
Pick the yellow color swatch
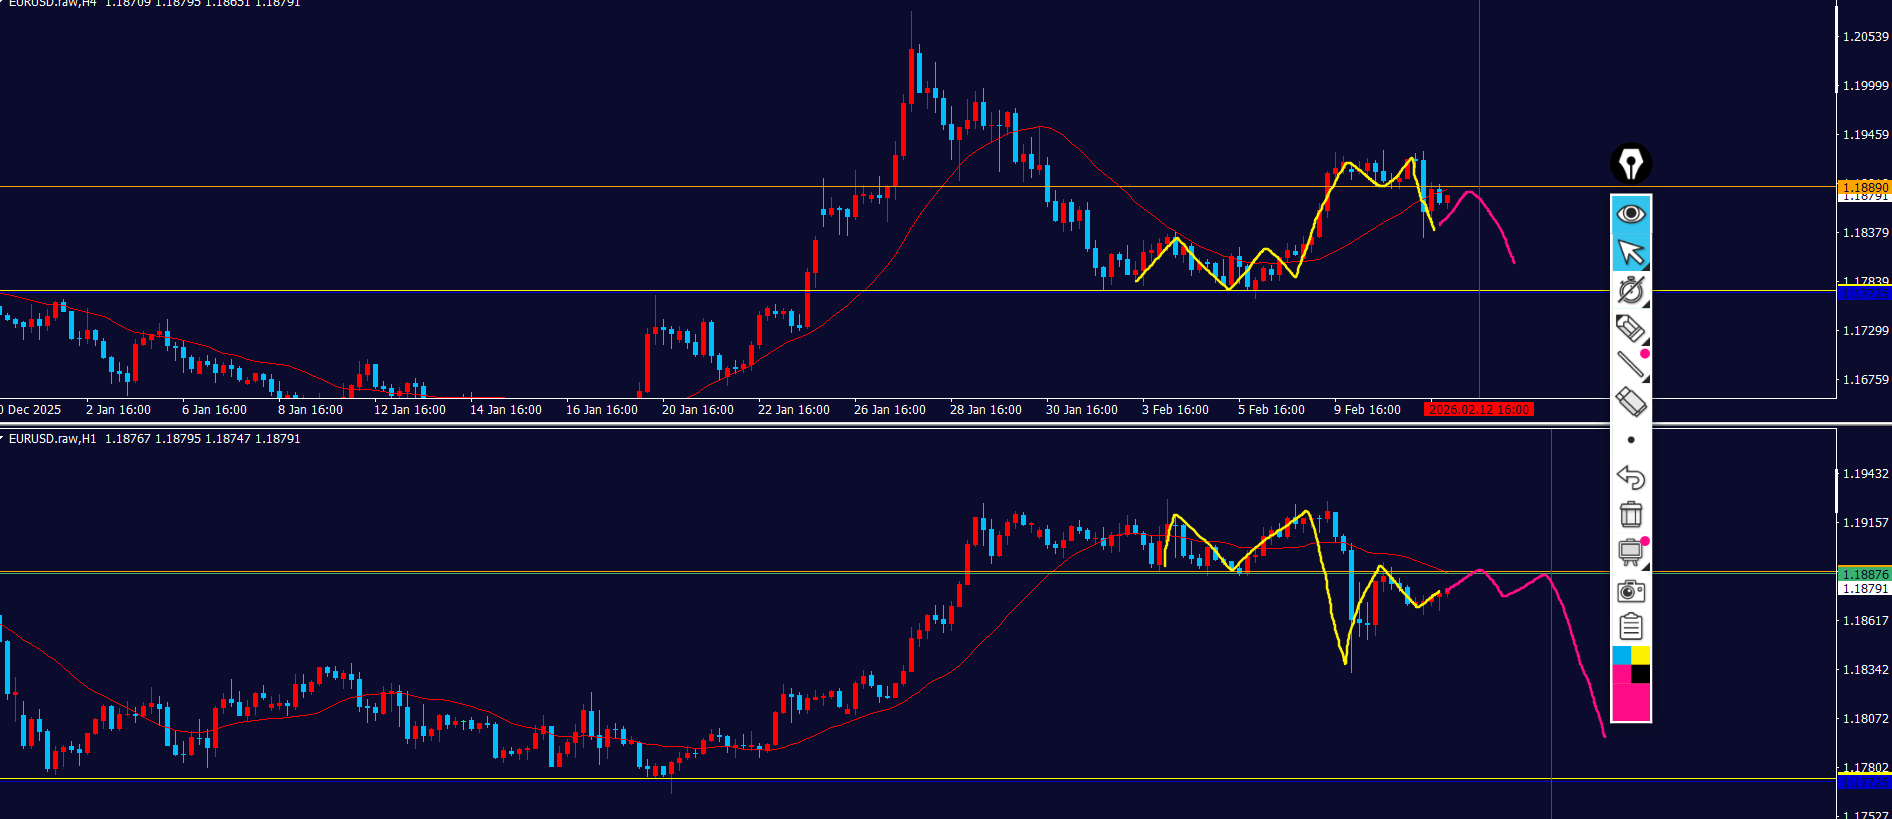coord(1641,656)
